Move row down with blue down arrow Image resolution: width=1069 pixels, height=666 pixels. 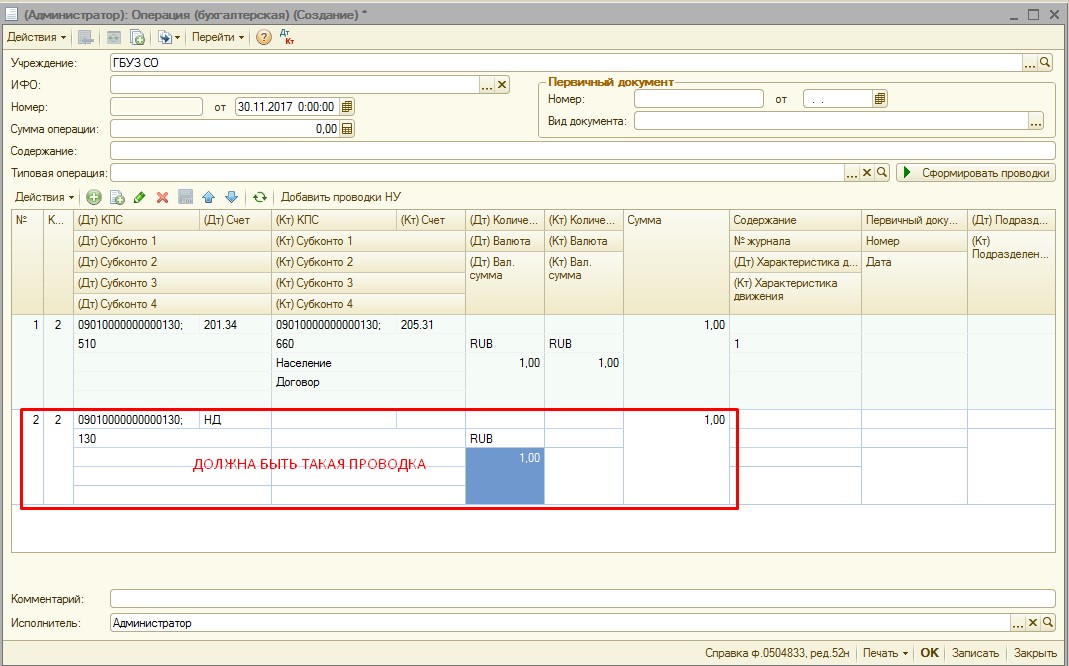pos(231,198)
